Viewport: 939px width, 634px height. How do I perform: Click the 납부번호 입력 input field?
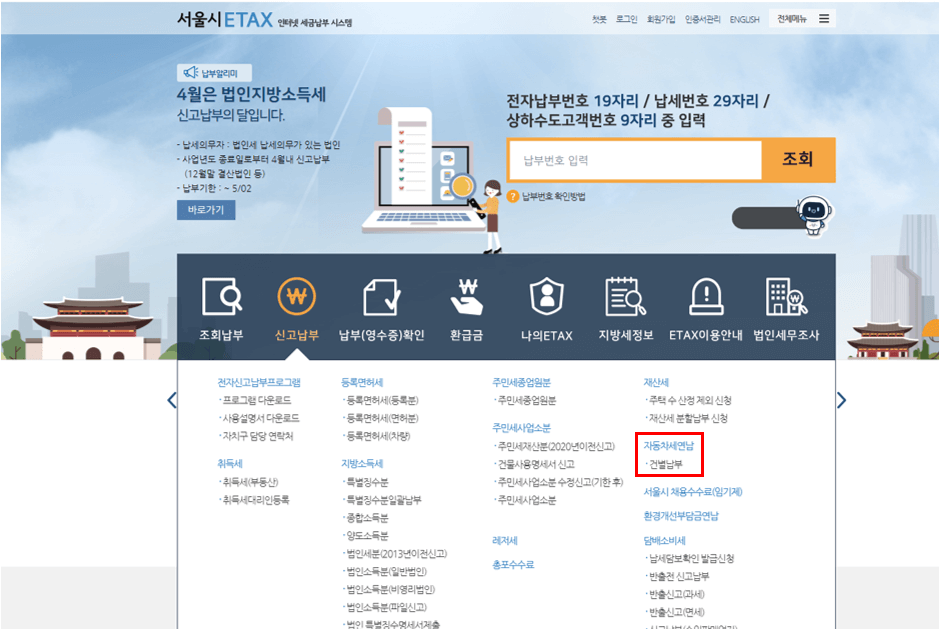pyautogui.click(x=636, y=159)
